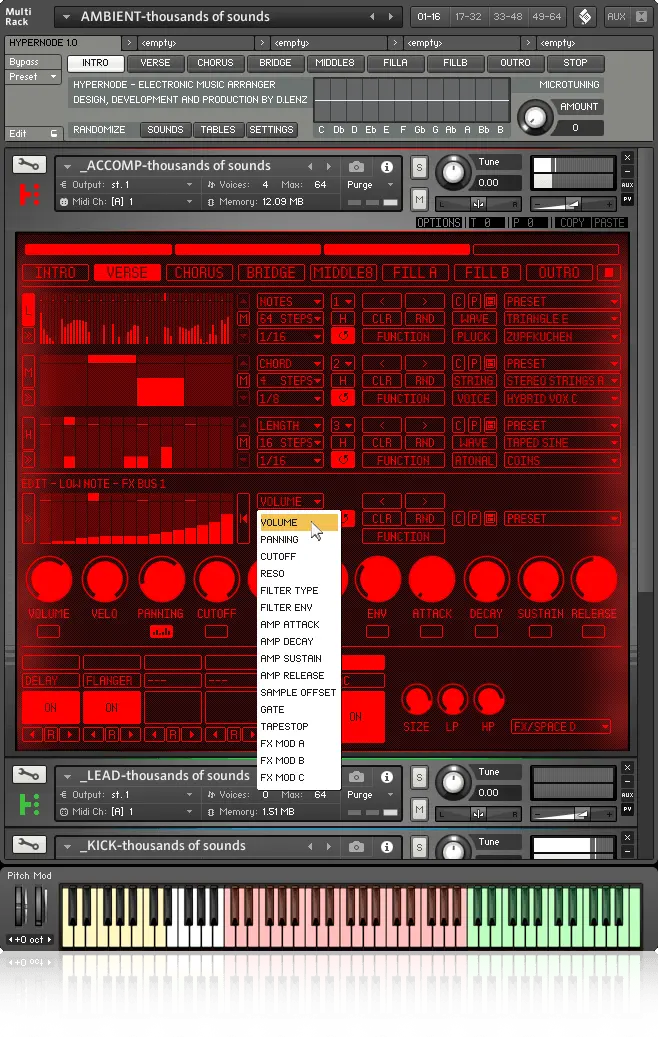658x1053 pixels.
Task: Click P paste icon on CHORD row
Action: click(x=474, y=363)
